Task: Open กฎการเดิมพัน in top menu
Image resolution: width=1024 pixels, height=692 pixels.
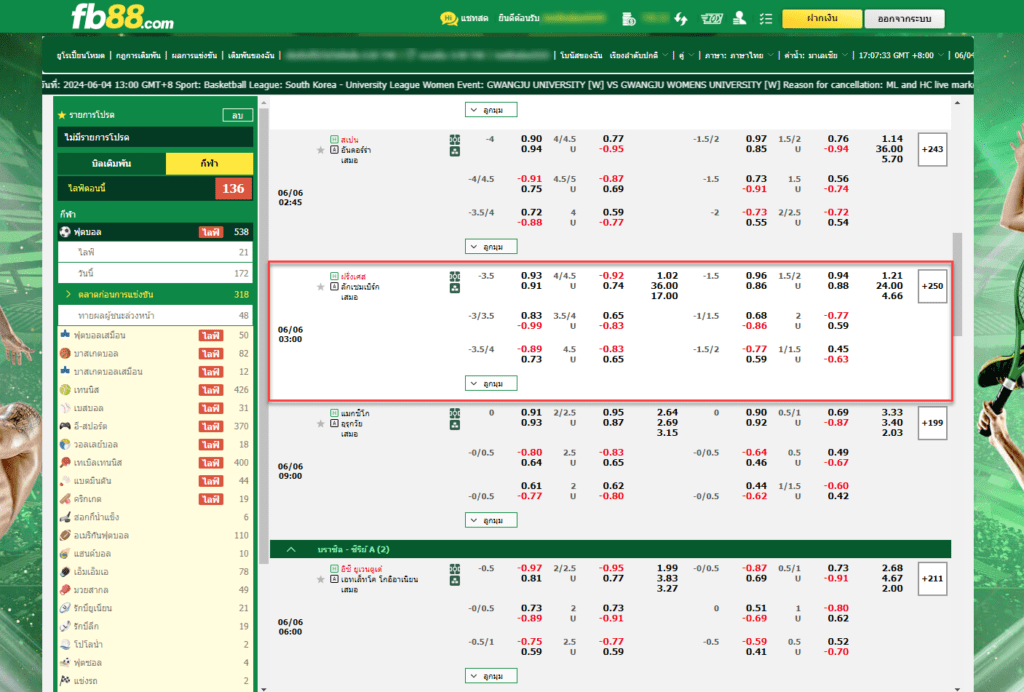Action: pos(138,55)
